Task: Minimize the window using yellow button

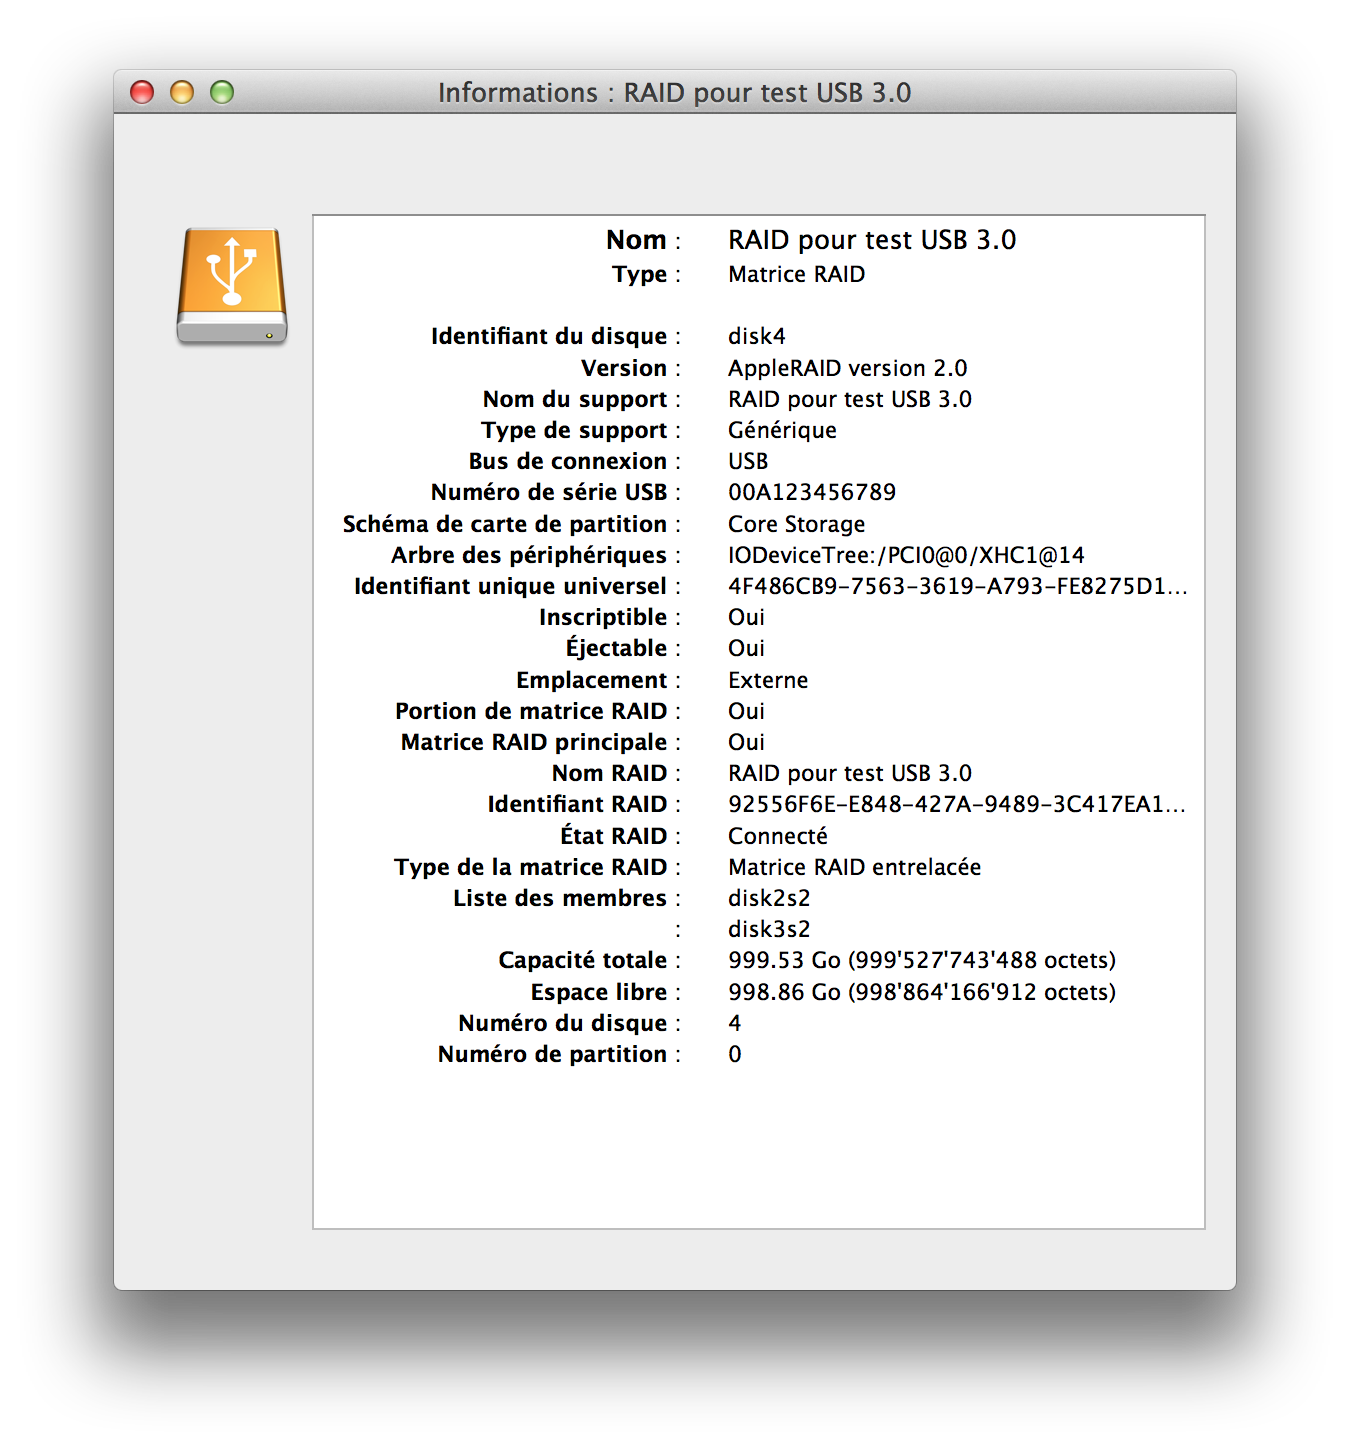Action: tap(182, 93)
